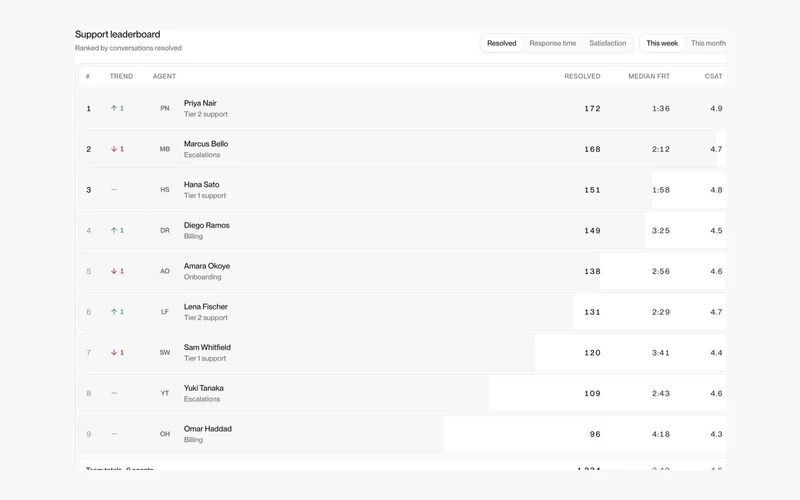The width and height of the screenshot is (800, 500).
Task: Click Yuki Tanaka's YT avatar
Action: 164,393
